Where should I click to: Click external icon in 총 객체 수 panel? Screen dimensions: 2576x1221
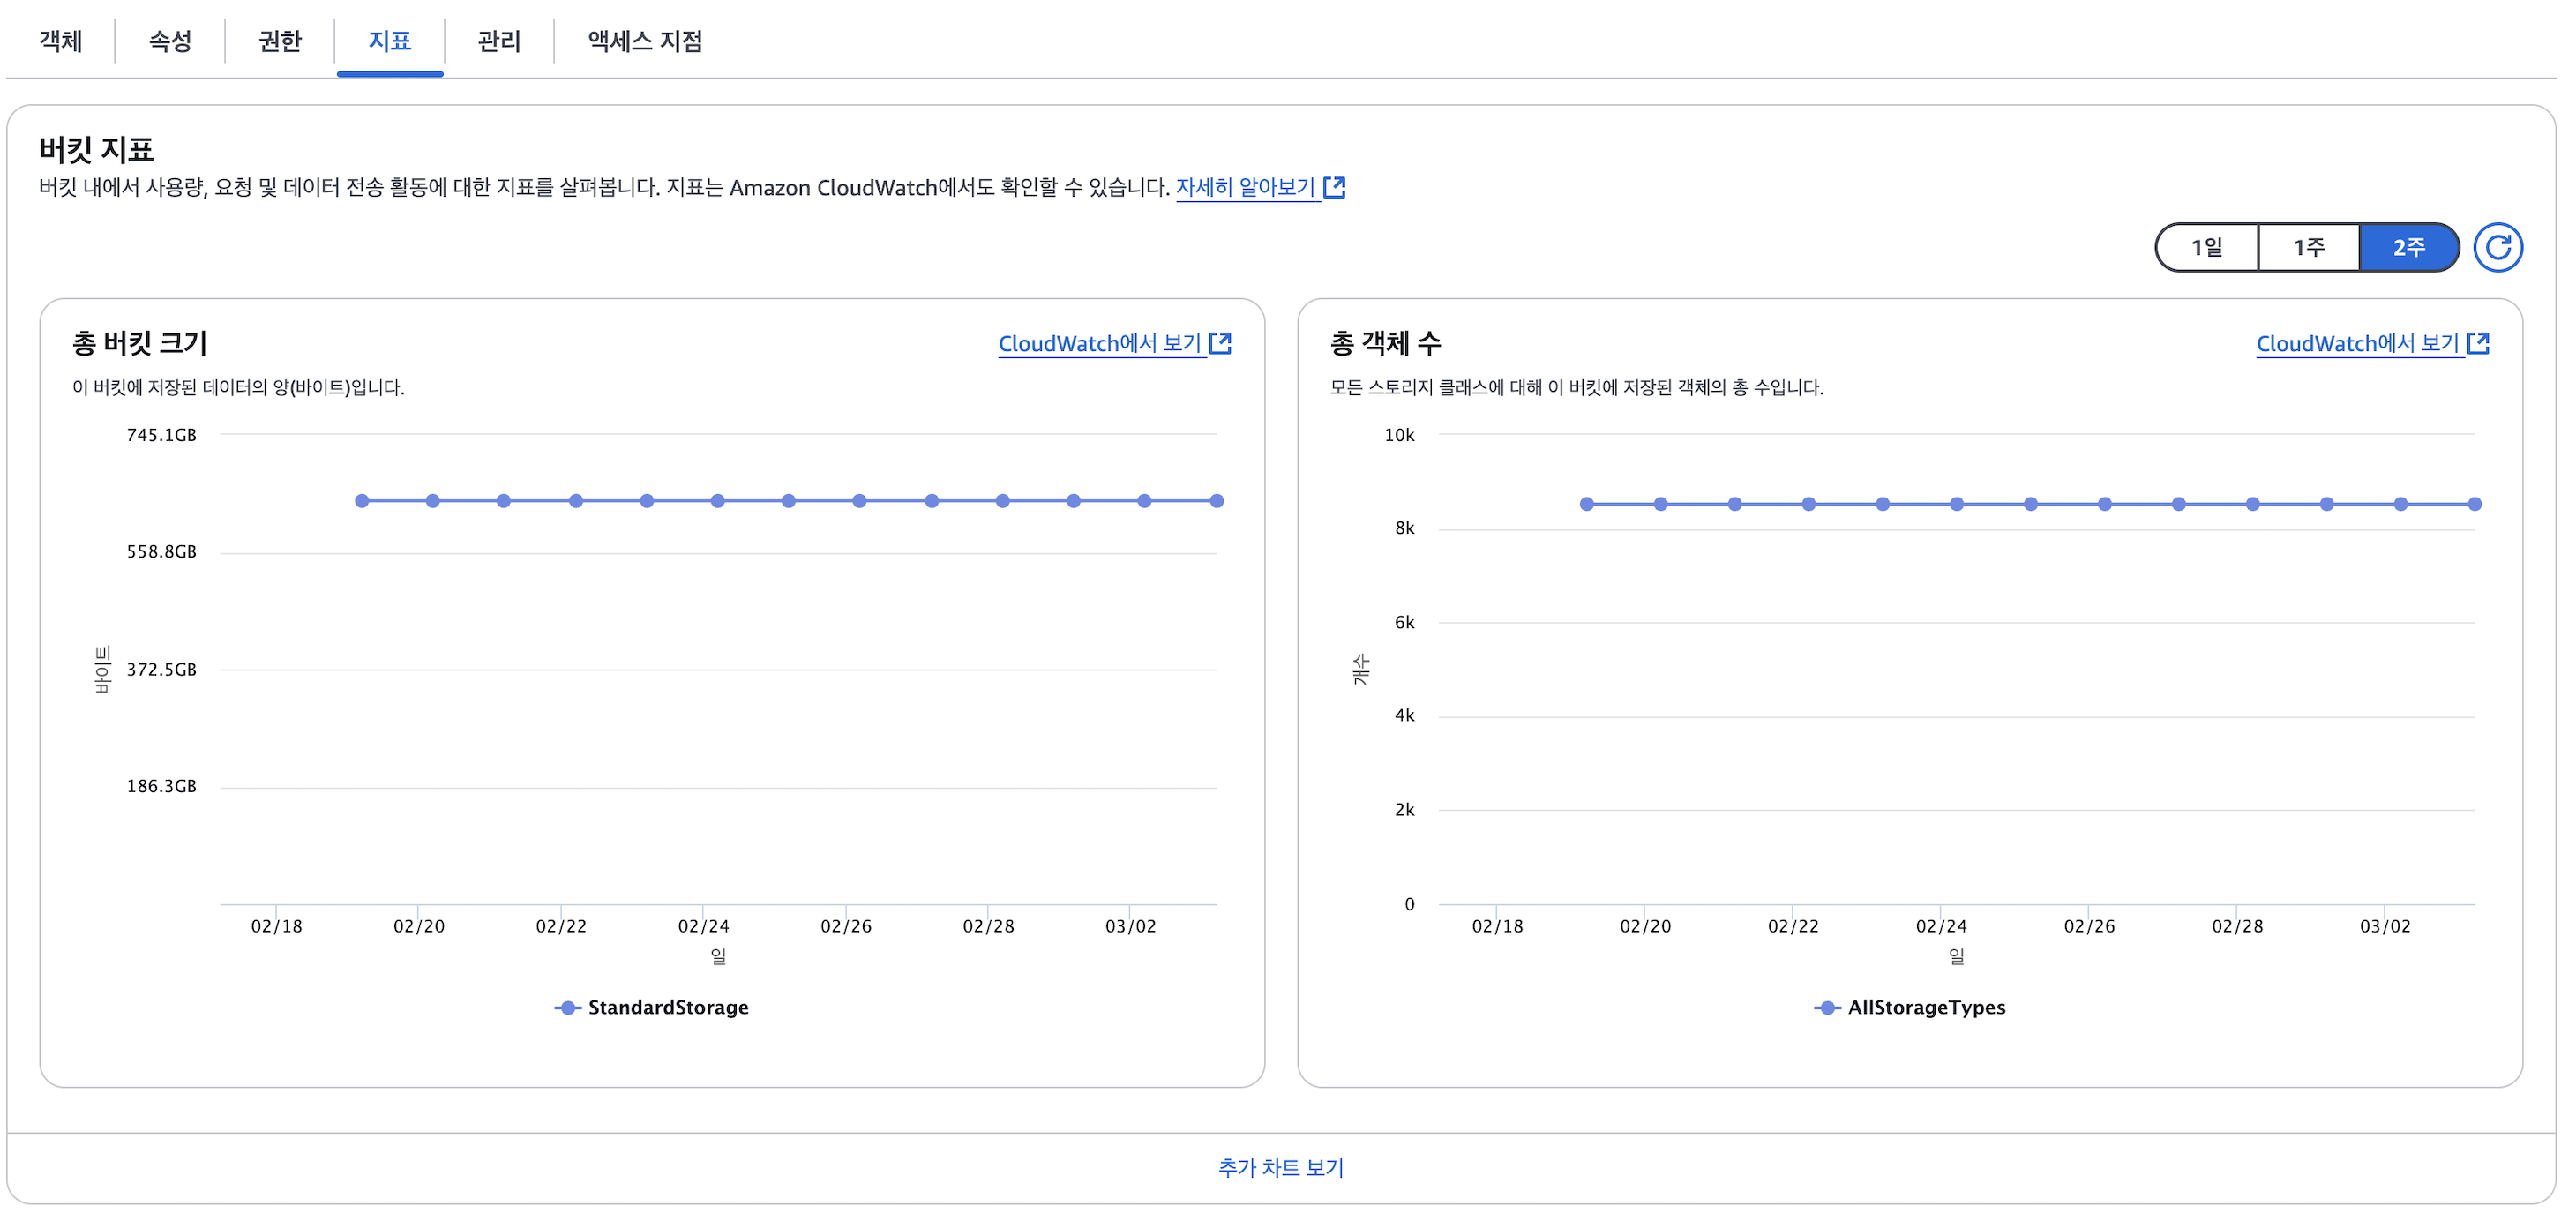click(2478, 343)
